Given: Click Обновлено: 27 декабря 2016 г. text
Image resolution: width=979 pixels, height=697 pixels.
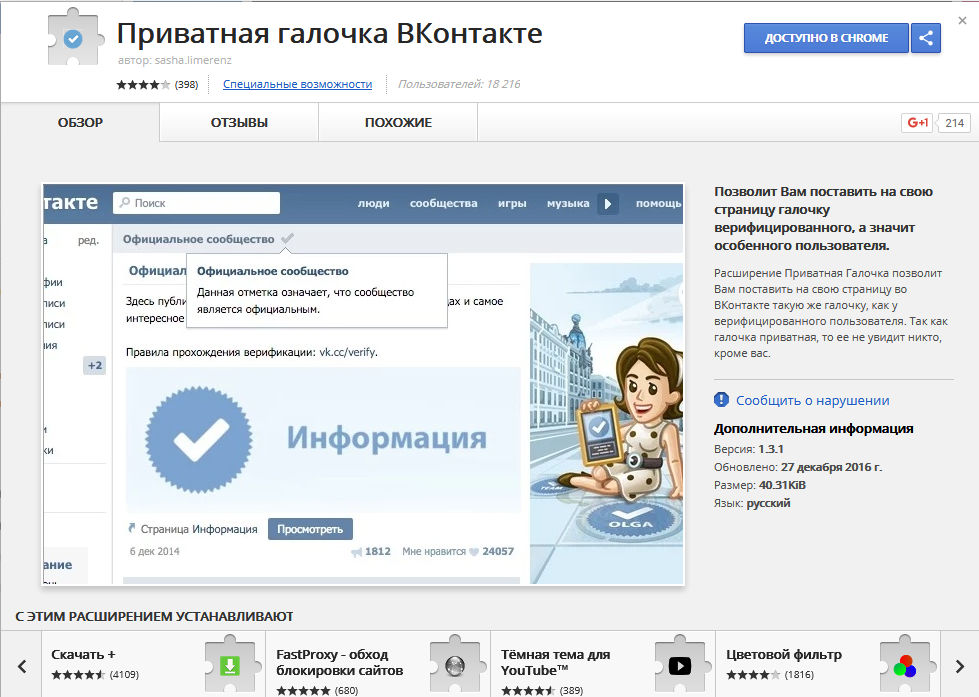Looking at the screenshot, I should click(x=798, y=467).
